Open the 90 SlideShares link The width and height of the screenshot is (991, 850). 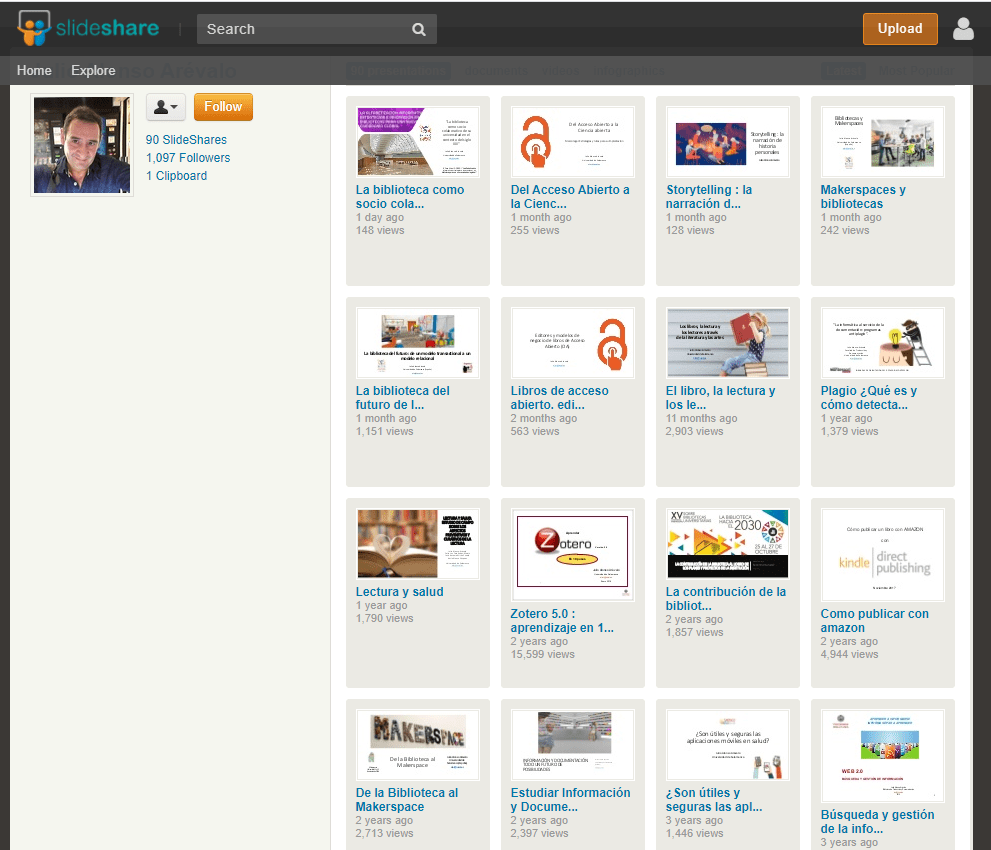(186, 140)
